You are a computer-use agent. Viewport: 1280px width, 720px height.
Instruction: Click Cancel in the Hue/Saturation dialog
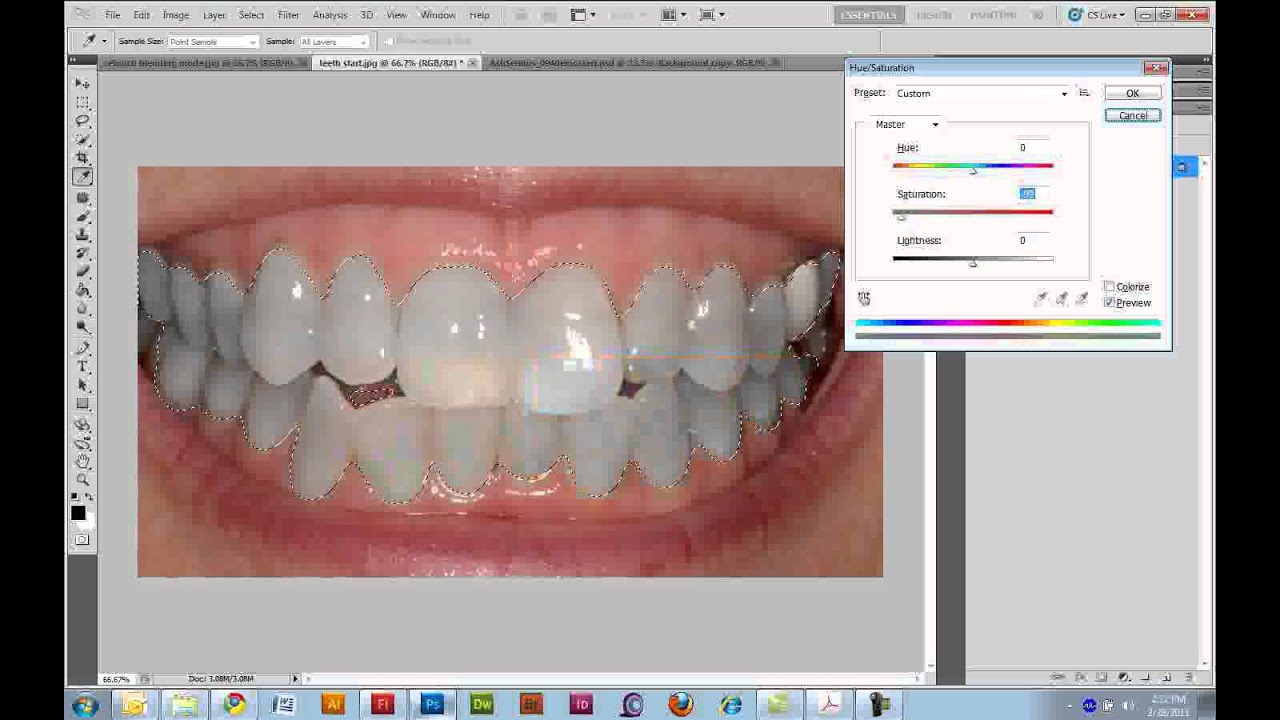click(1133, 116)
